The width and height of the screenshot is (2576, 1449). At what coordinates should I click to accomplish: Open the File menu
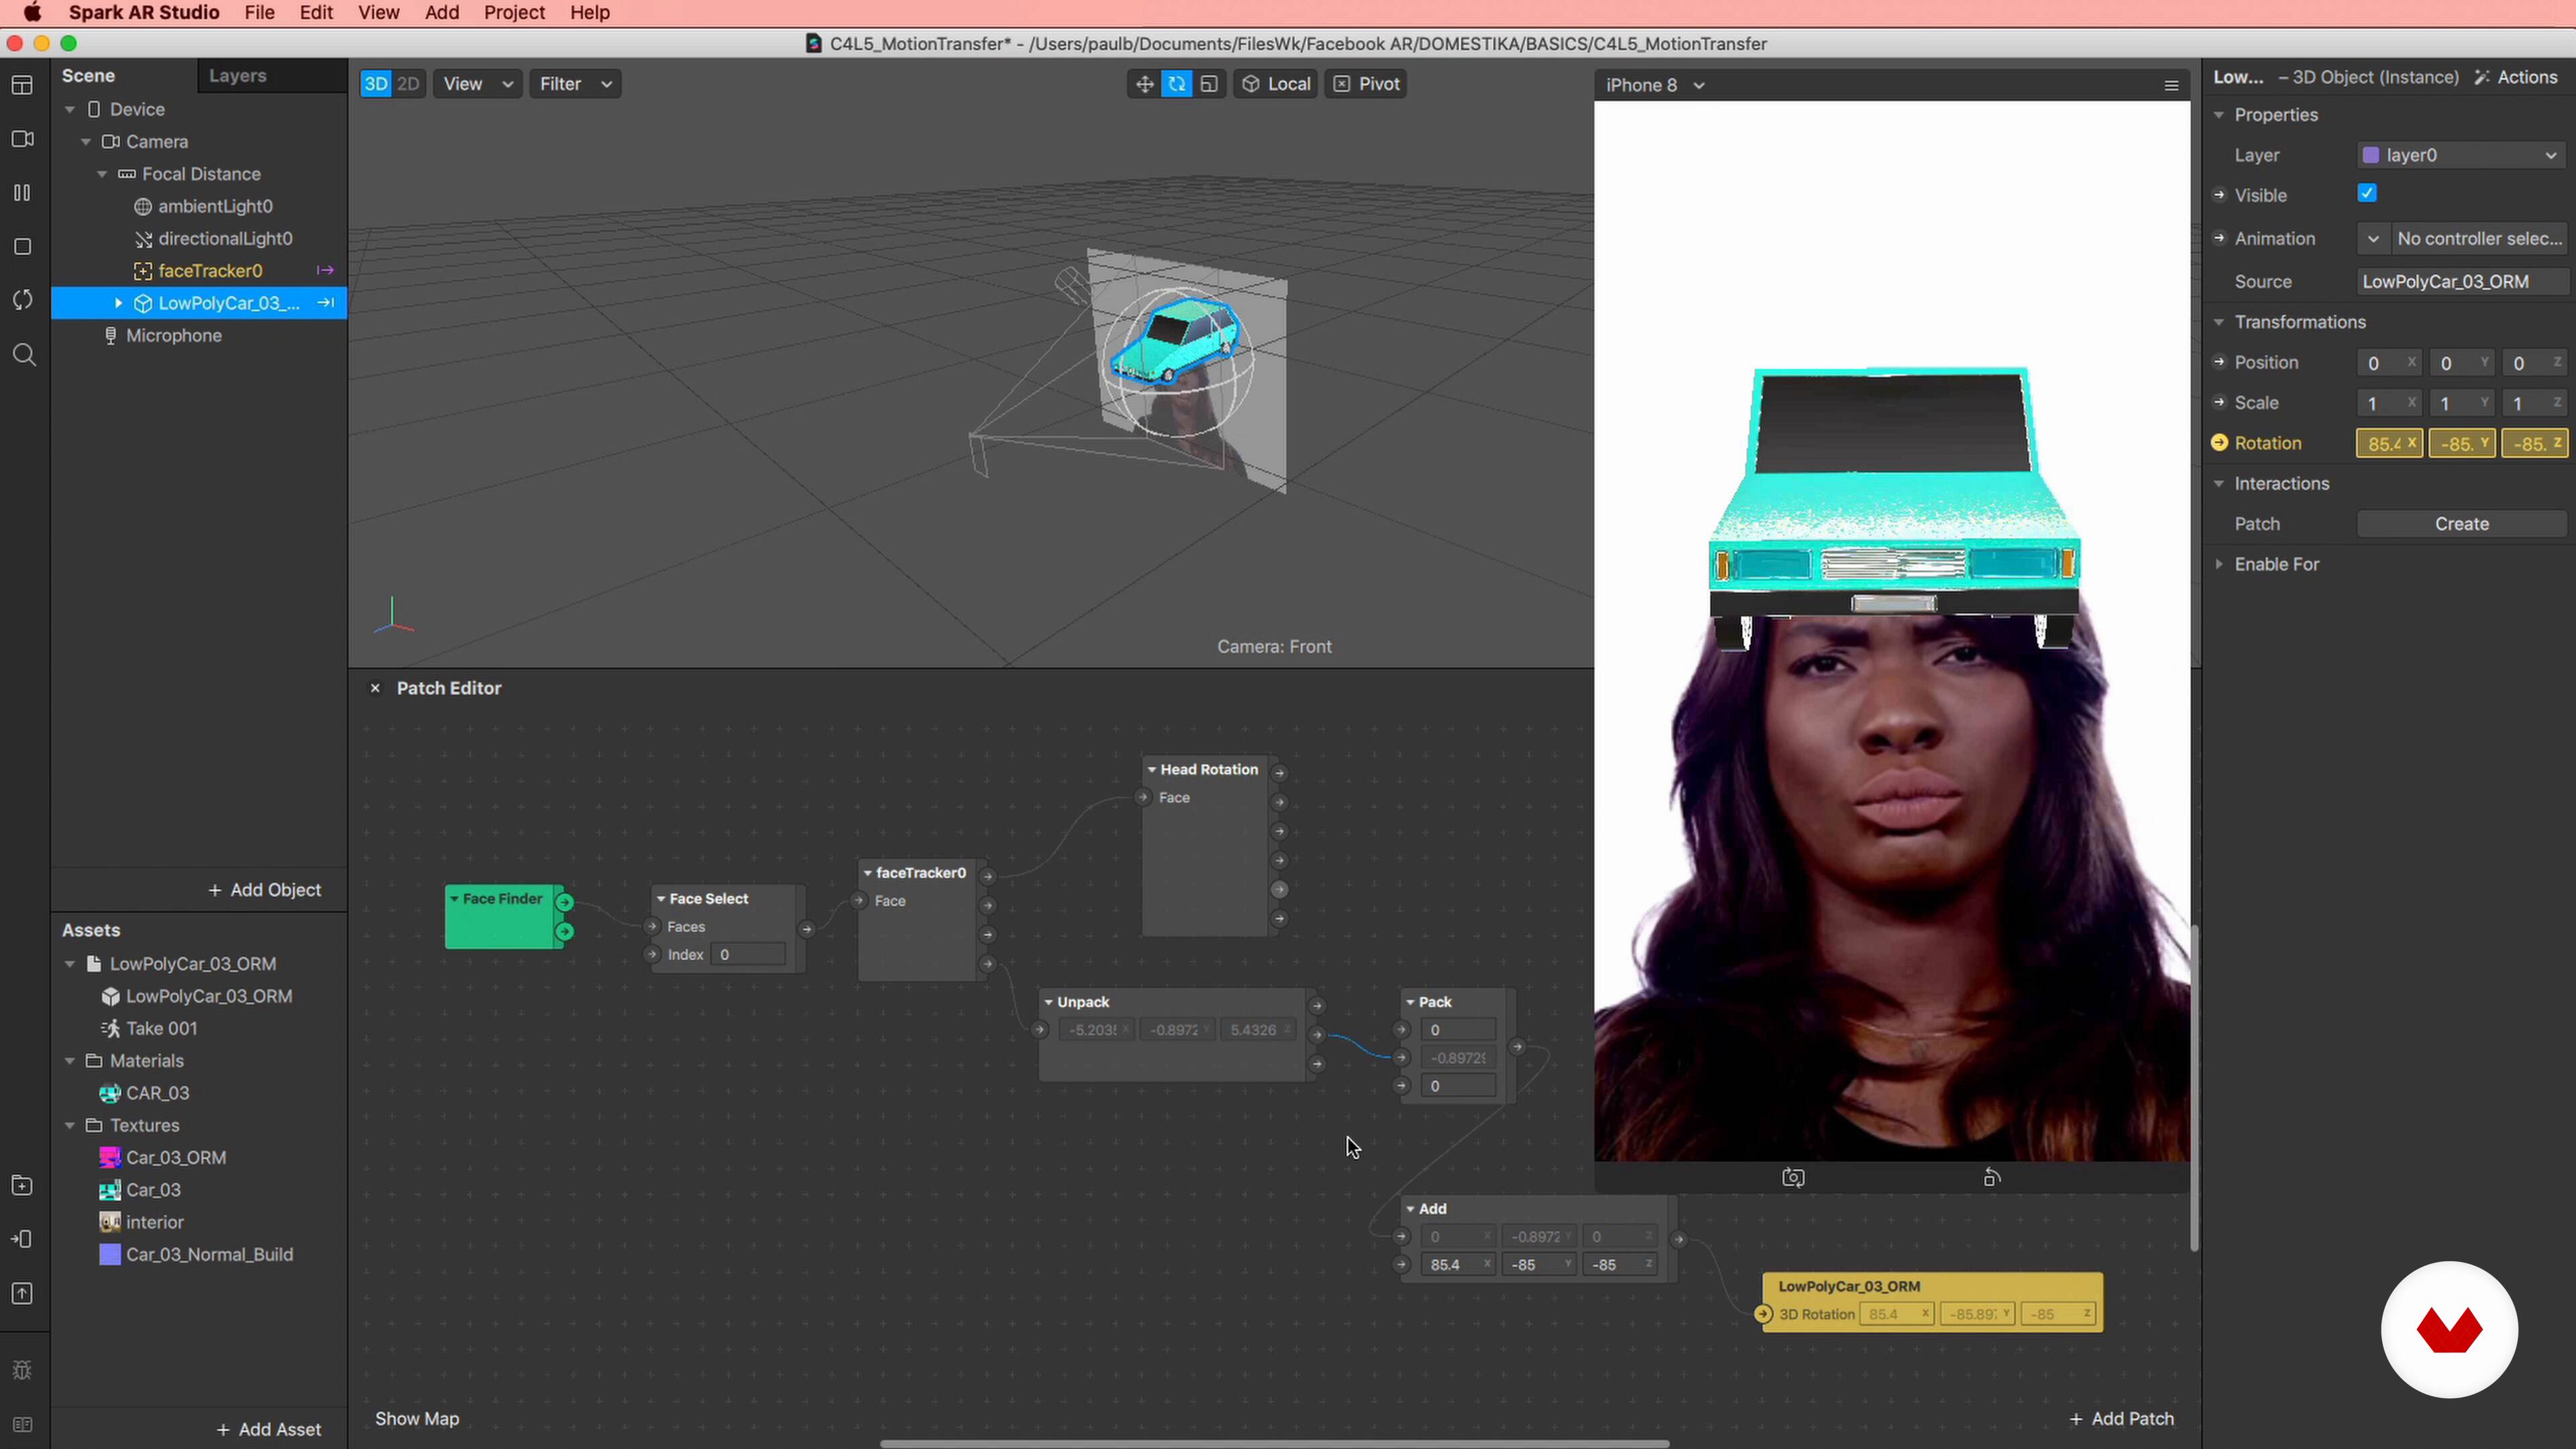(x=259, y=13)
